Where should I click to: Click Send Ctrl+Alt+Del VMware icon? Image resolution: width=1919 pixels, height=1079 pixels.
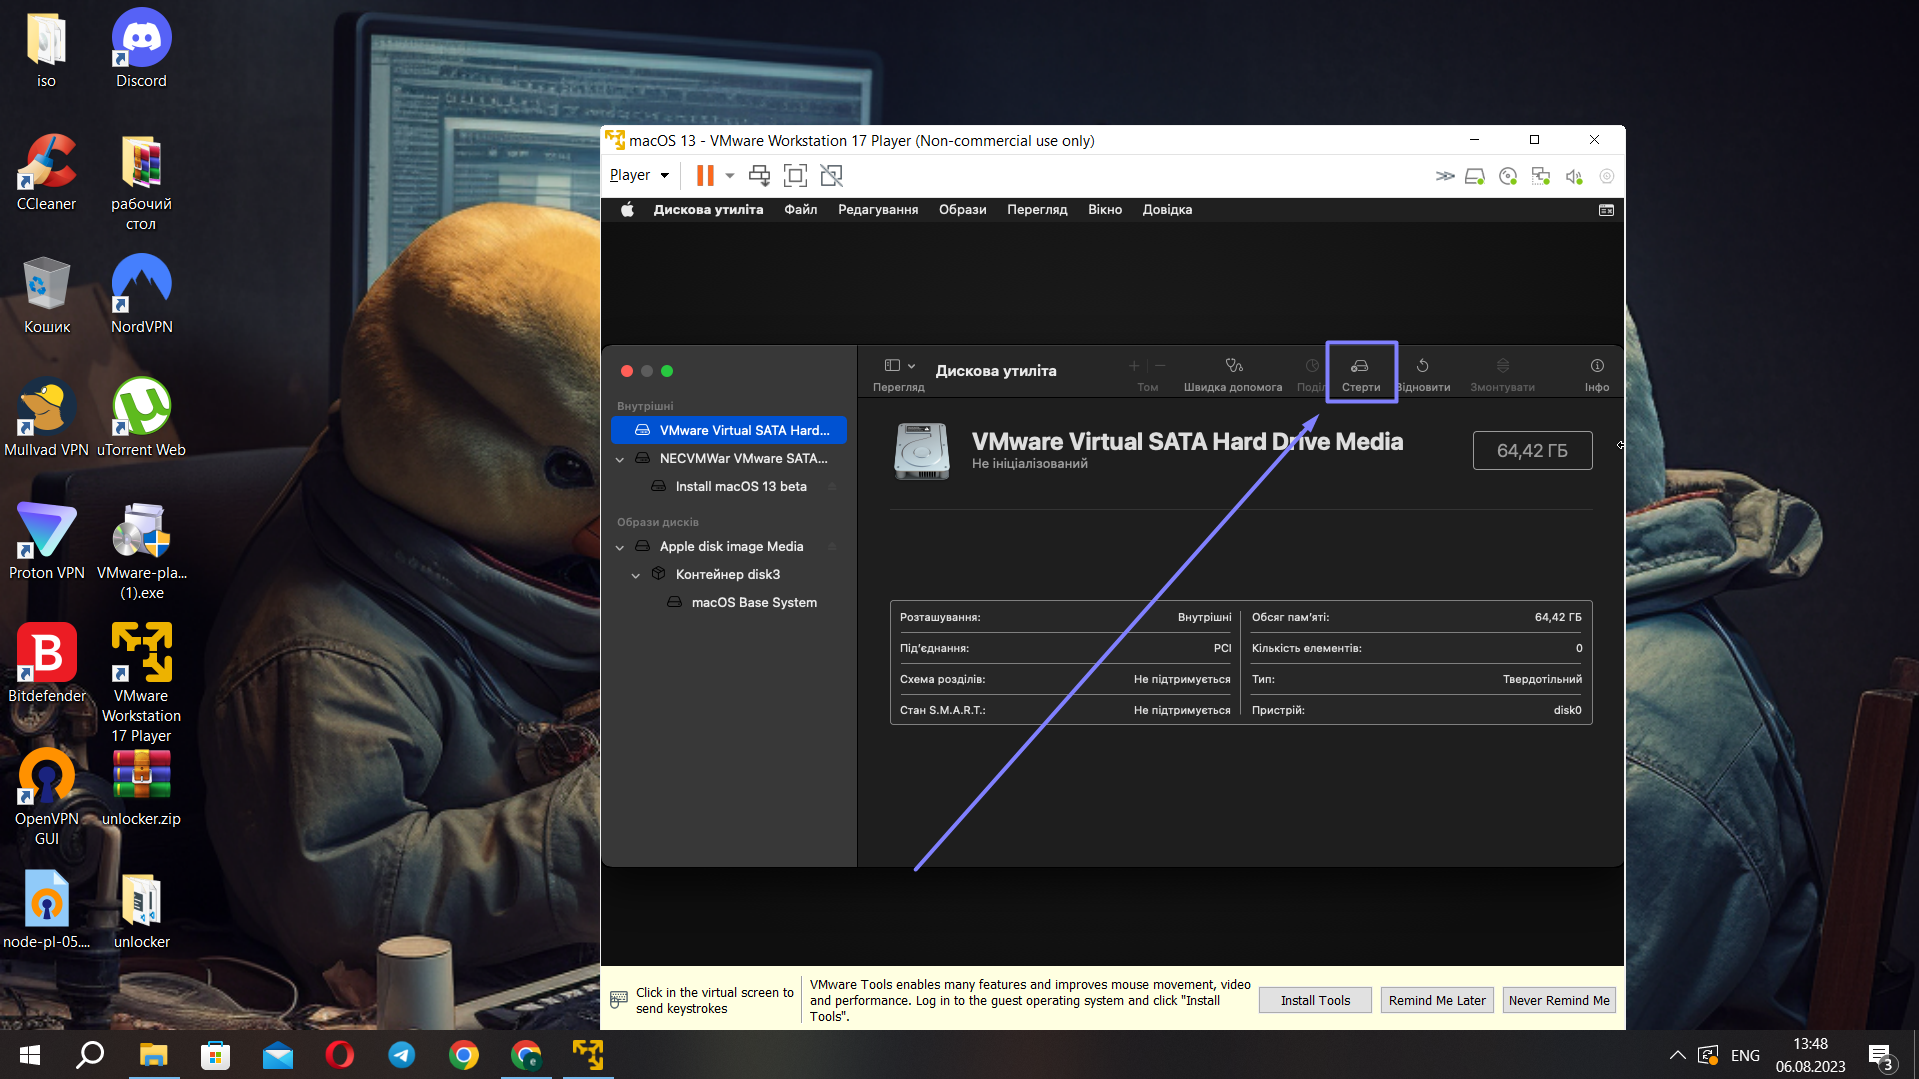[760, 176]
